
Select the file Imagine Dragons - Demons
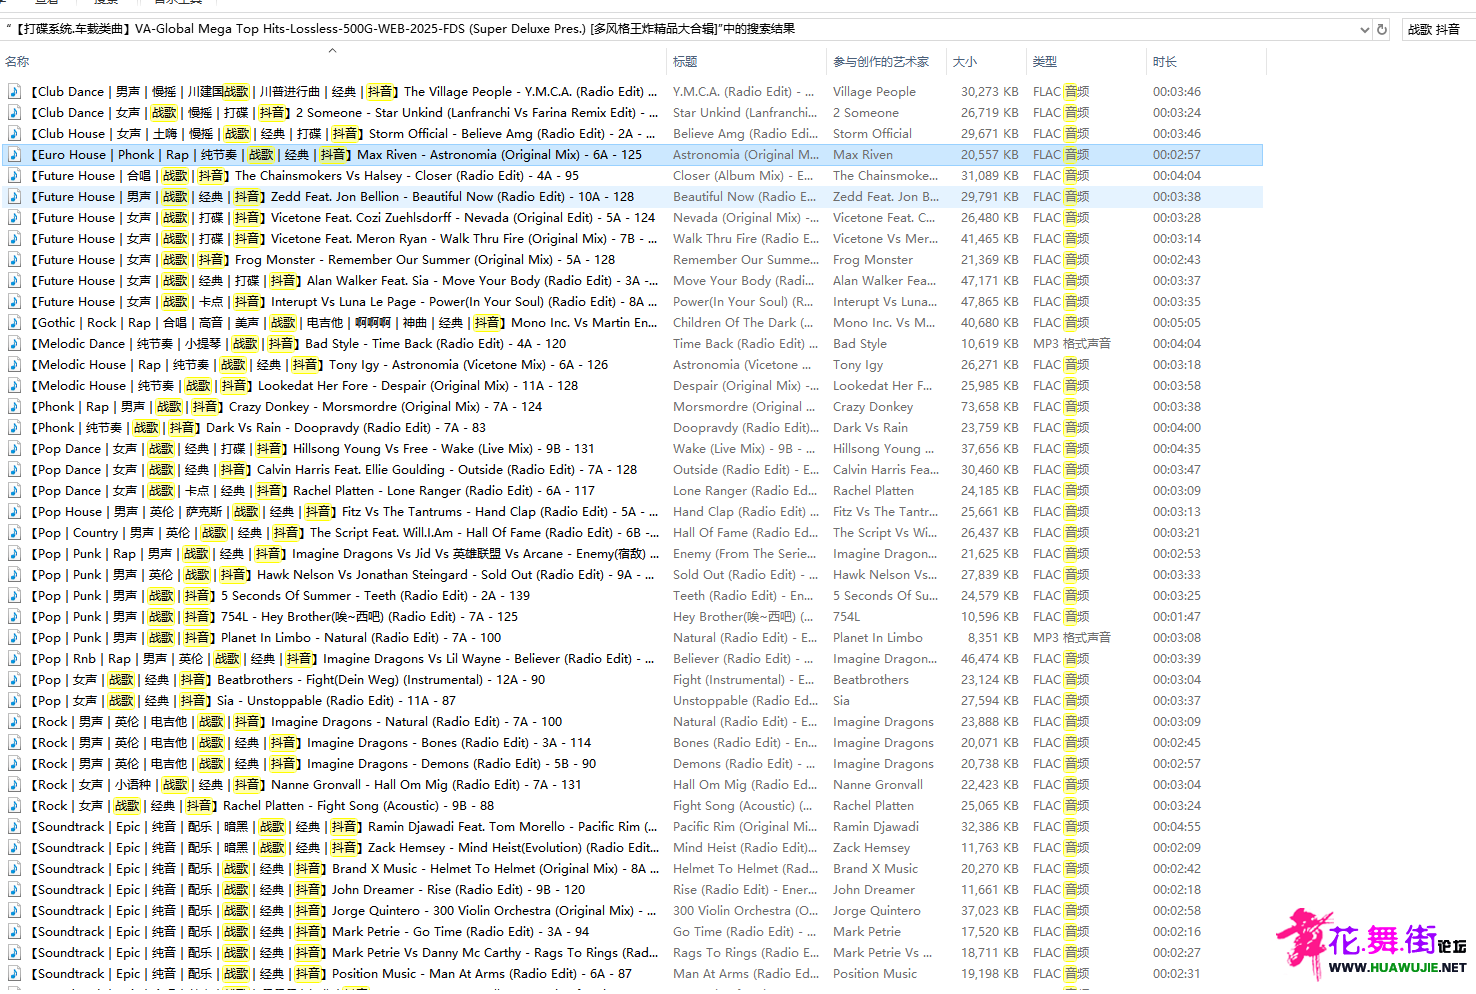[313, 764]
